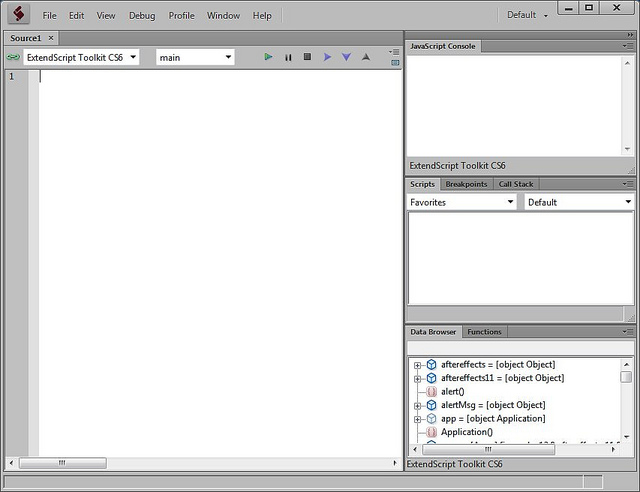640x492 pixels.
Task: Select the JavaScript Console tab
Action: pyautogui.click(x=442, y=46)
